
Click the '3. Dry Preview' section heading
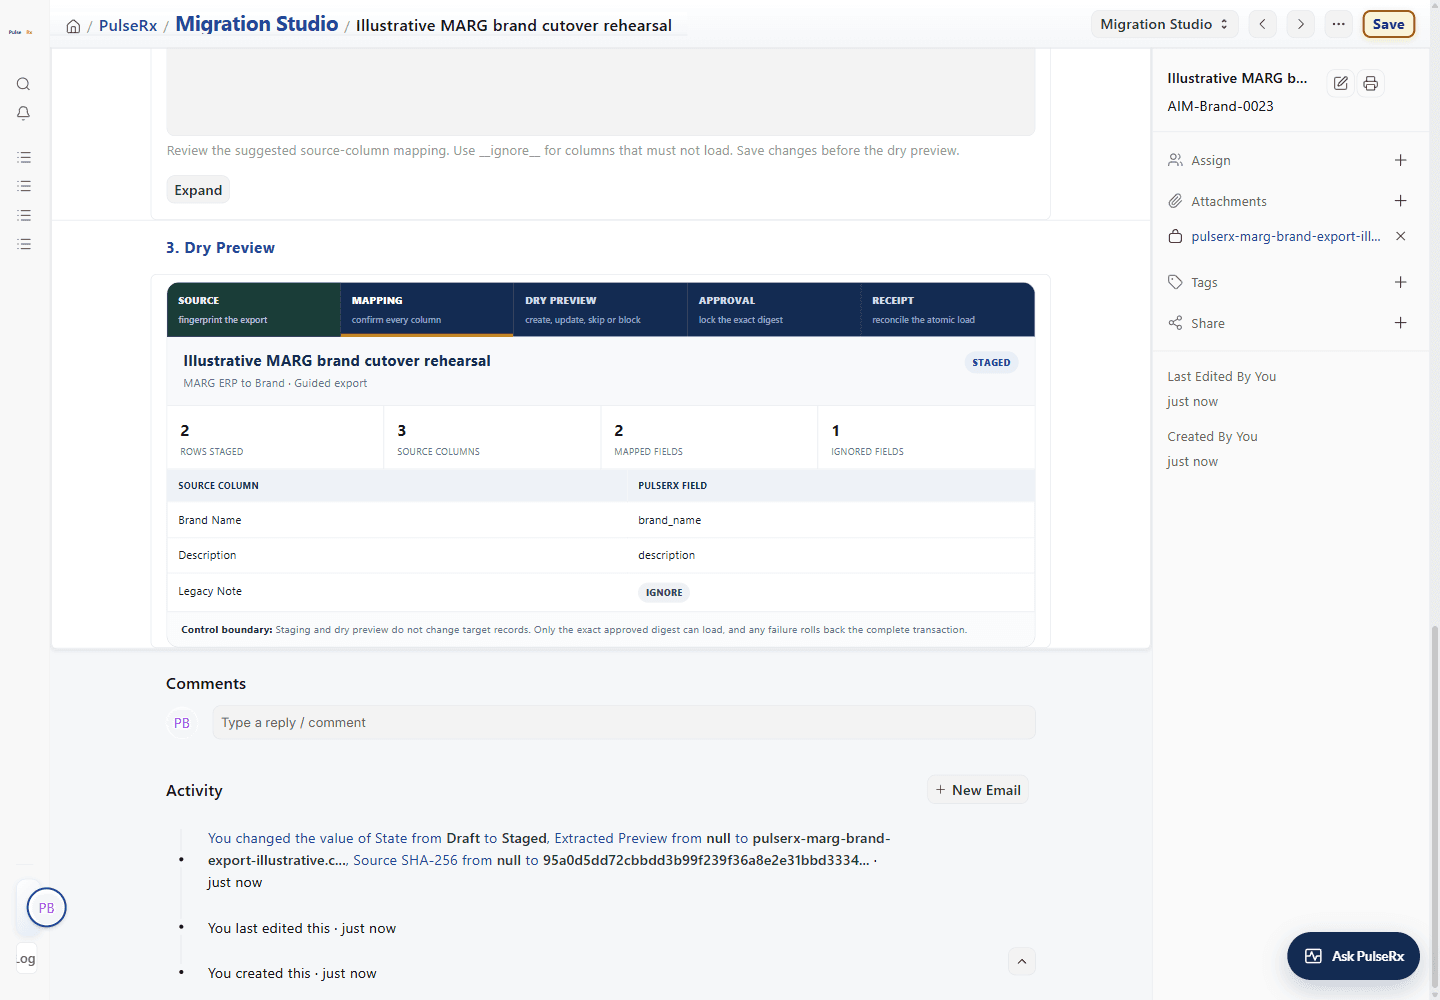coord(220,248)
